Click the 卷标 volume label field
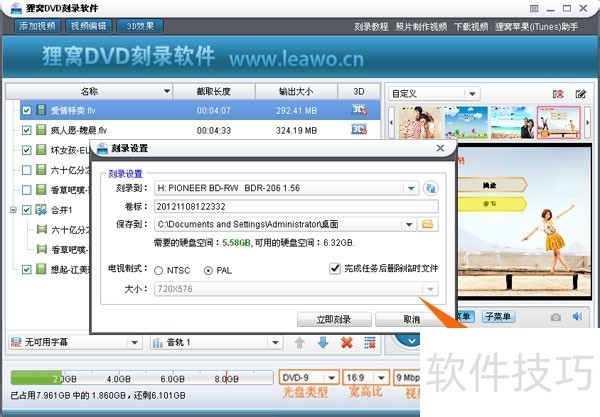Viewport: 600px width, 417px height. (296, 207)
